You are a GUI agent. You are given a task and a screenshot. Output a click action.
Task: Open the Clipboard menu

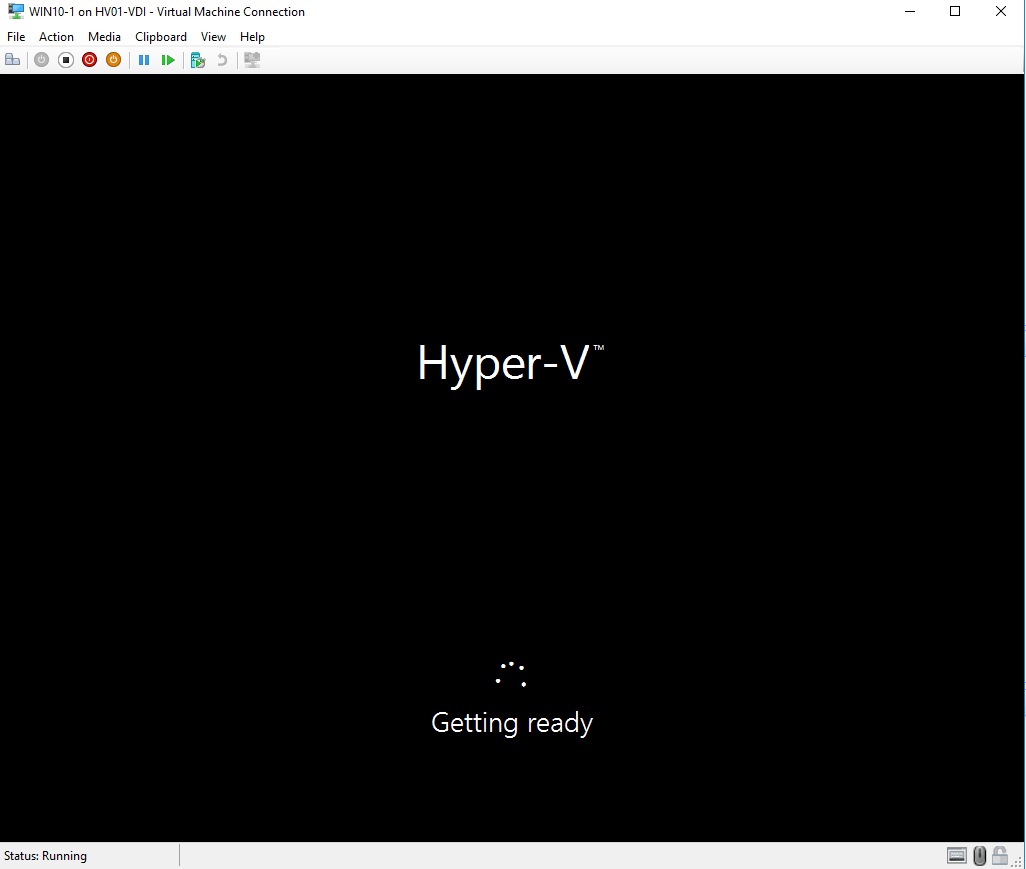(160, 36)
